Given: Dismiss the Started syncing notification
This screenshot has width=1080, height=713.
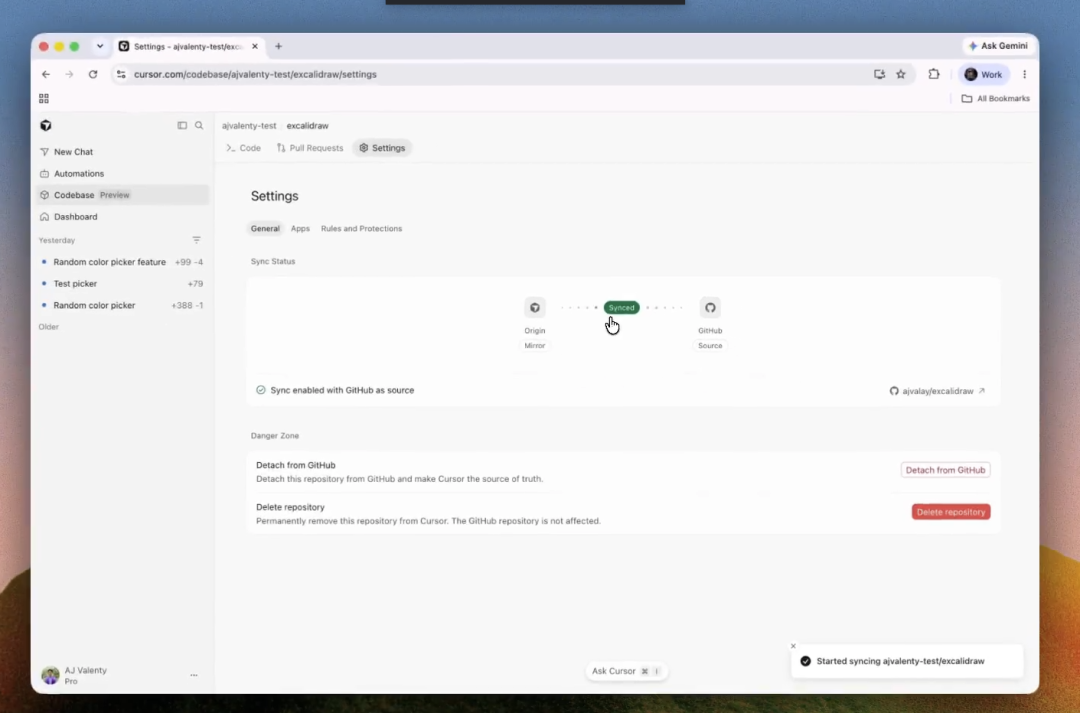Looking at the screenshot, I should point(793,646).
